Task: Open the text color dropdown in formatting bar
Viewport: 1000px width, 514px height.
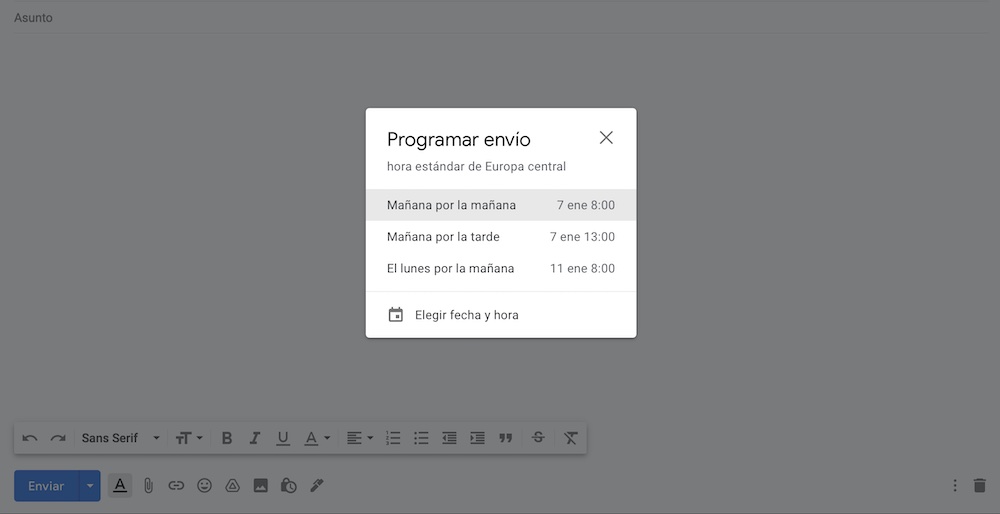Action: click(x=317, y=438)
